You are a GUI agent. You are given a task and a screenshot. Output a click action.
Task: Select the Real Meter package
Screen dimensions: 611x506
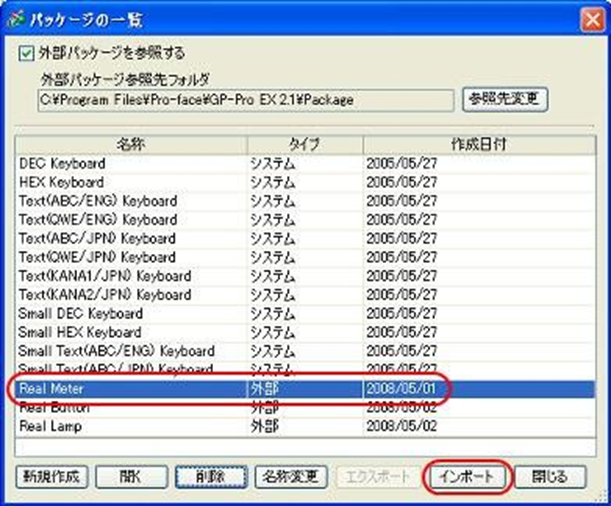[306, 389]
